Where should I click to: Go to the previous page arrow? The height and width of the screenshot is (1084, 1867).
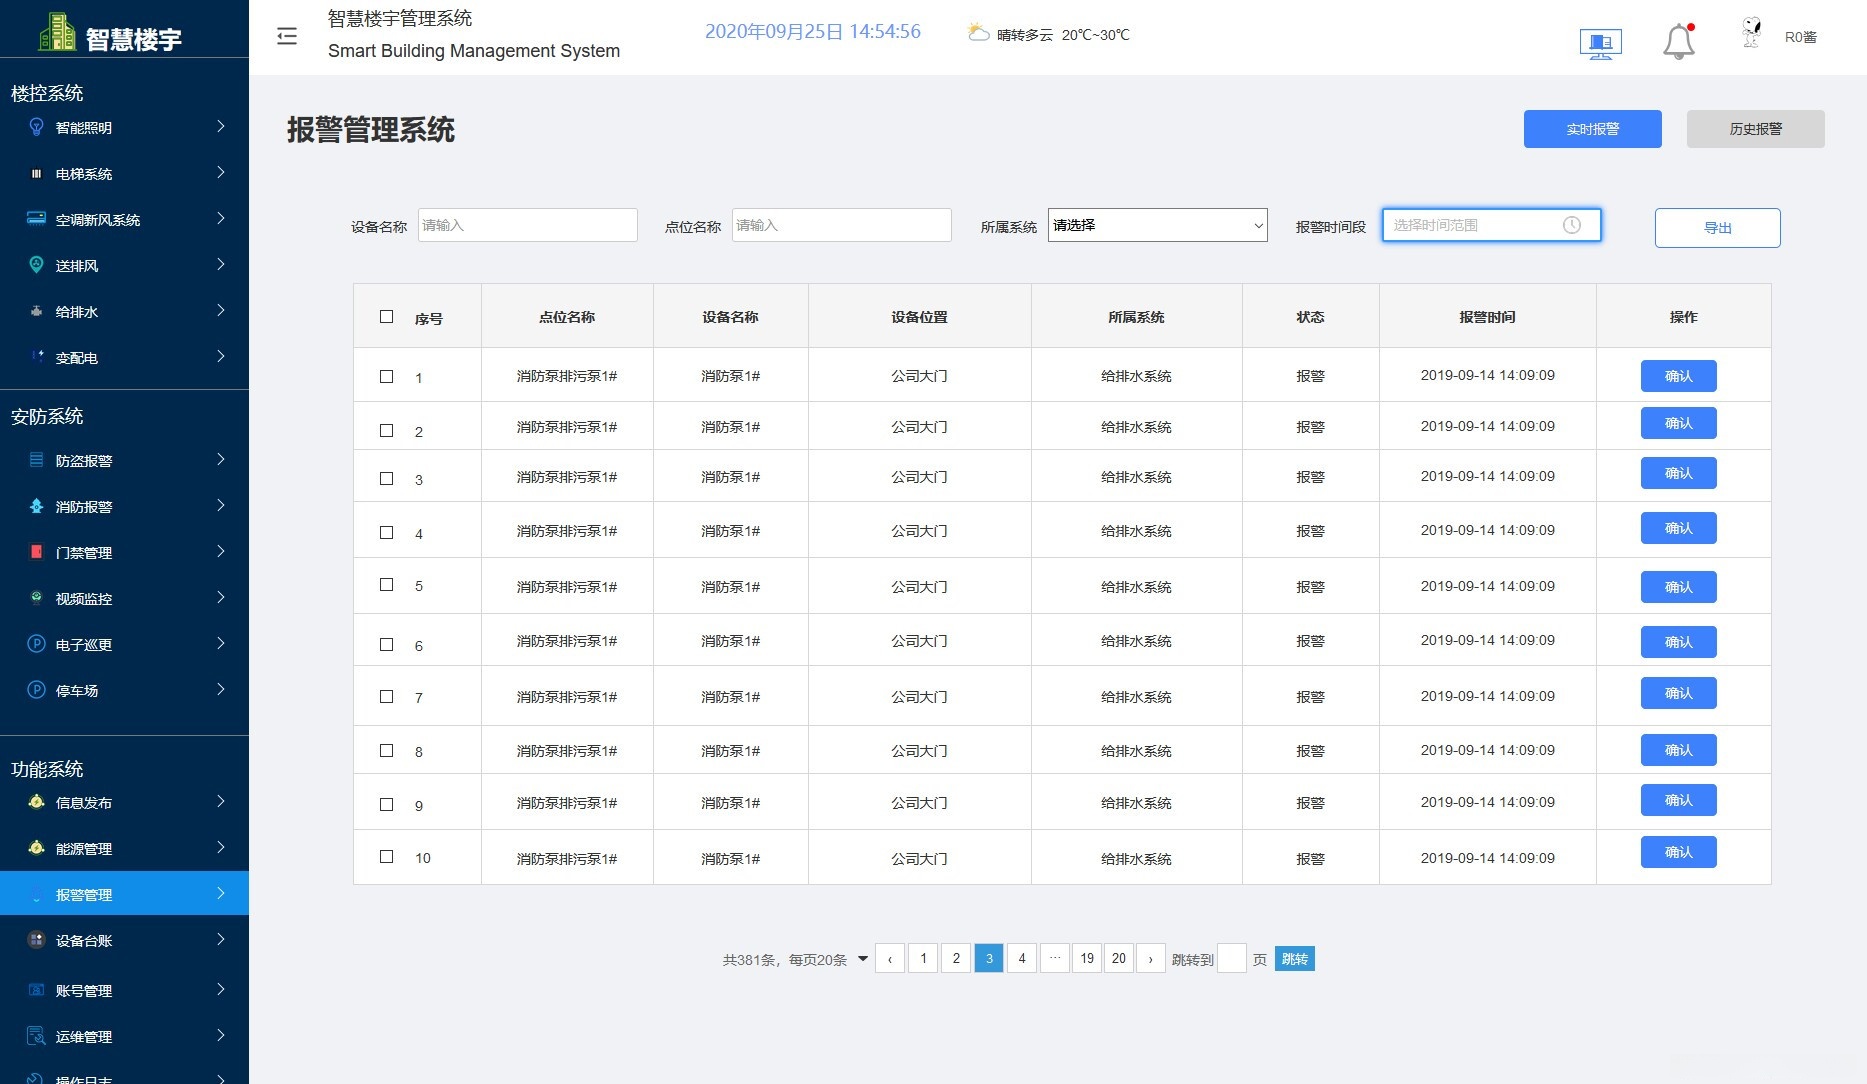890,958
